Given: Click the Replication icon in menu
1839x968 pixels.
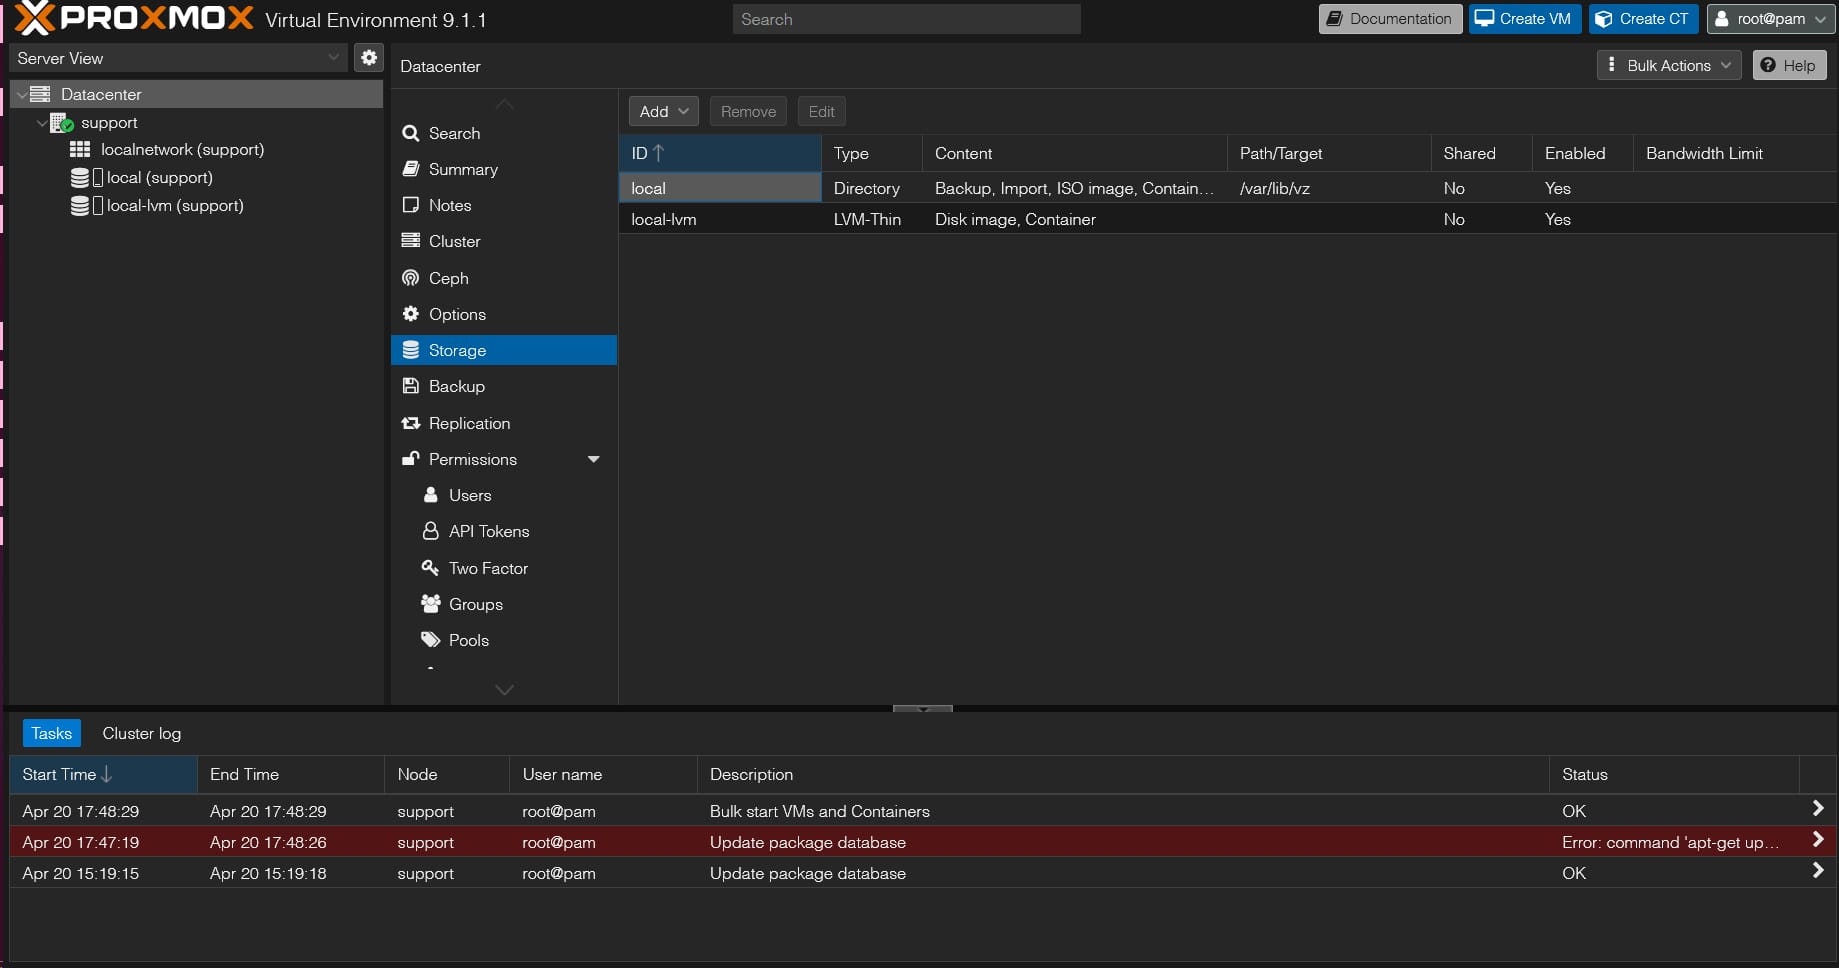Looking at the screenshot, I should tap(410, 423).
